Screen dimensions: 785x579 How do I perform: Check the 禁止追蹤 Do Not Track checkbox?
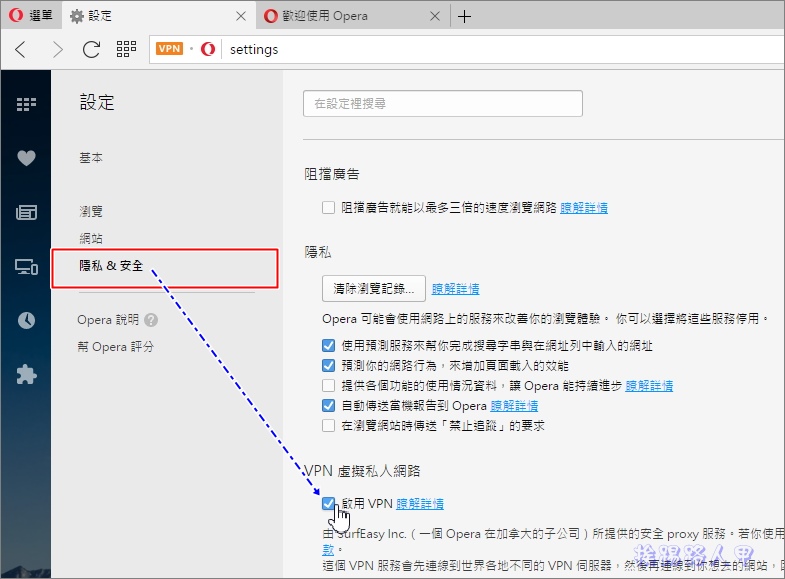coord(328,425)
